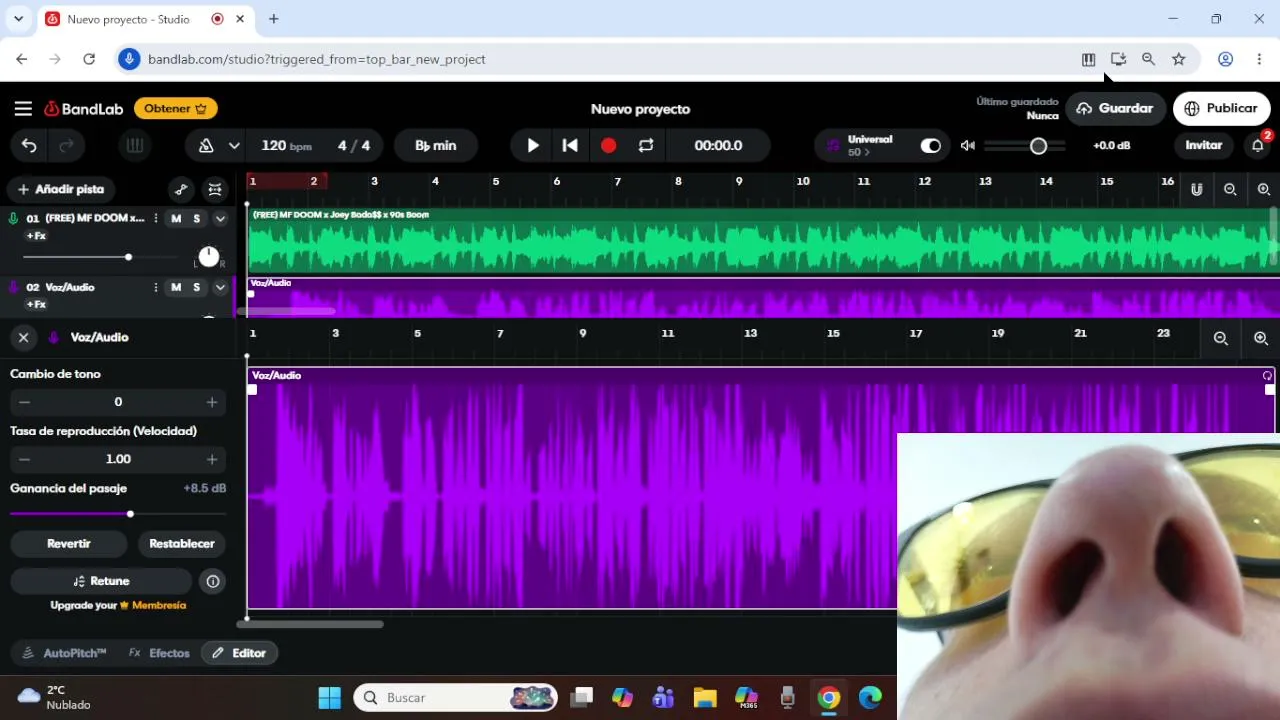The width and height of the screenshot is (1280, 720).
Task: Open the B♭ min key selector
Action: point(436,146)
